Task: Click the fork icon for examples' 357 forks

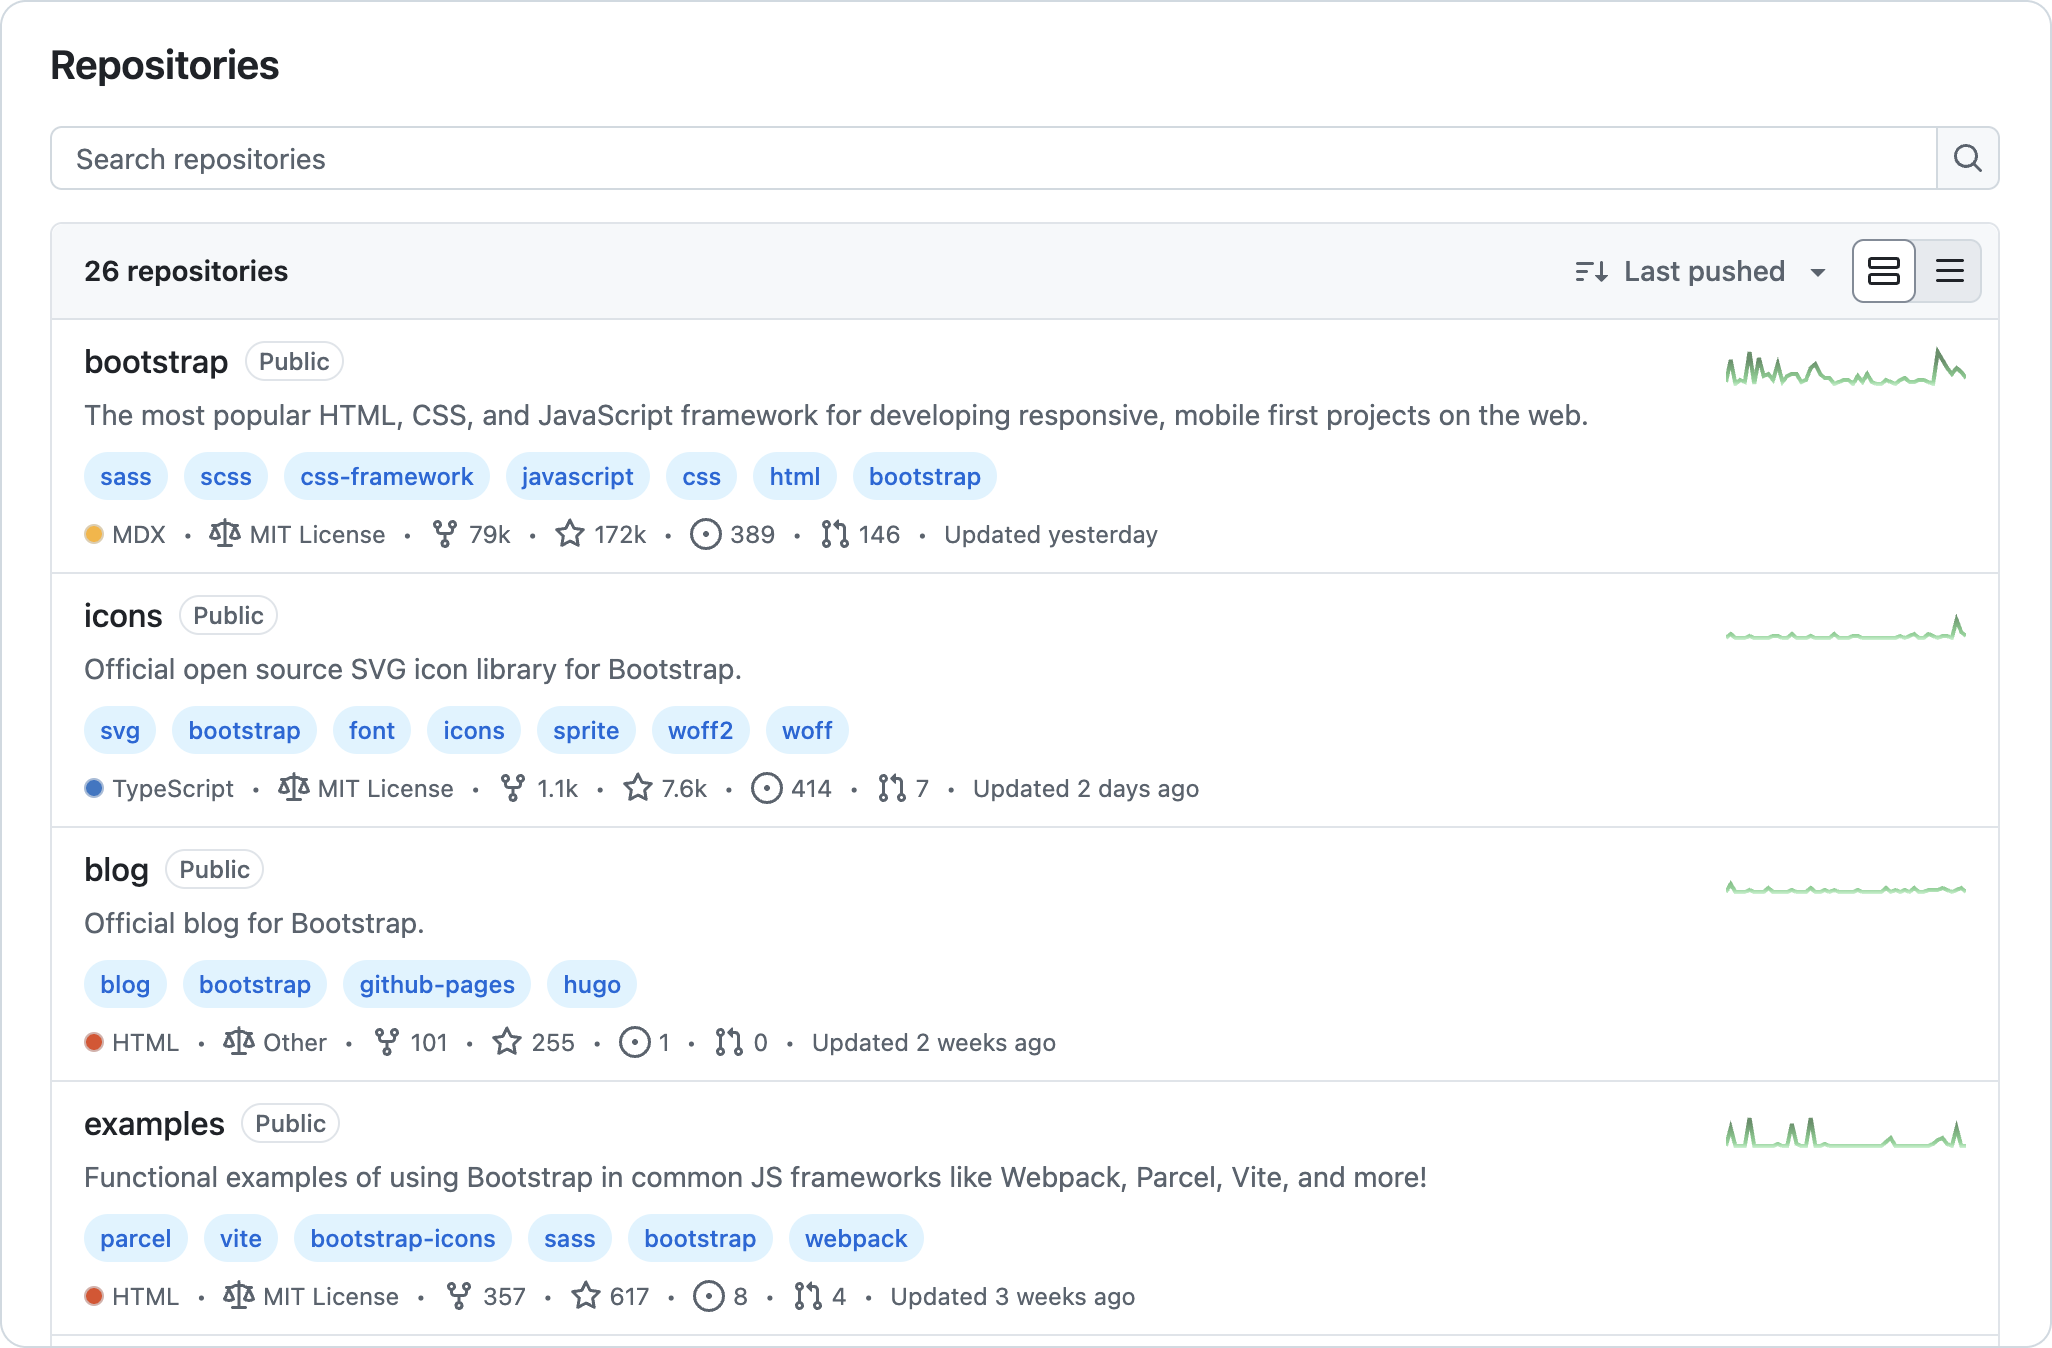Action: tap(459, 1296)
